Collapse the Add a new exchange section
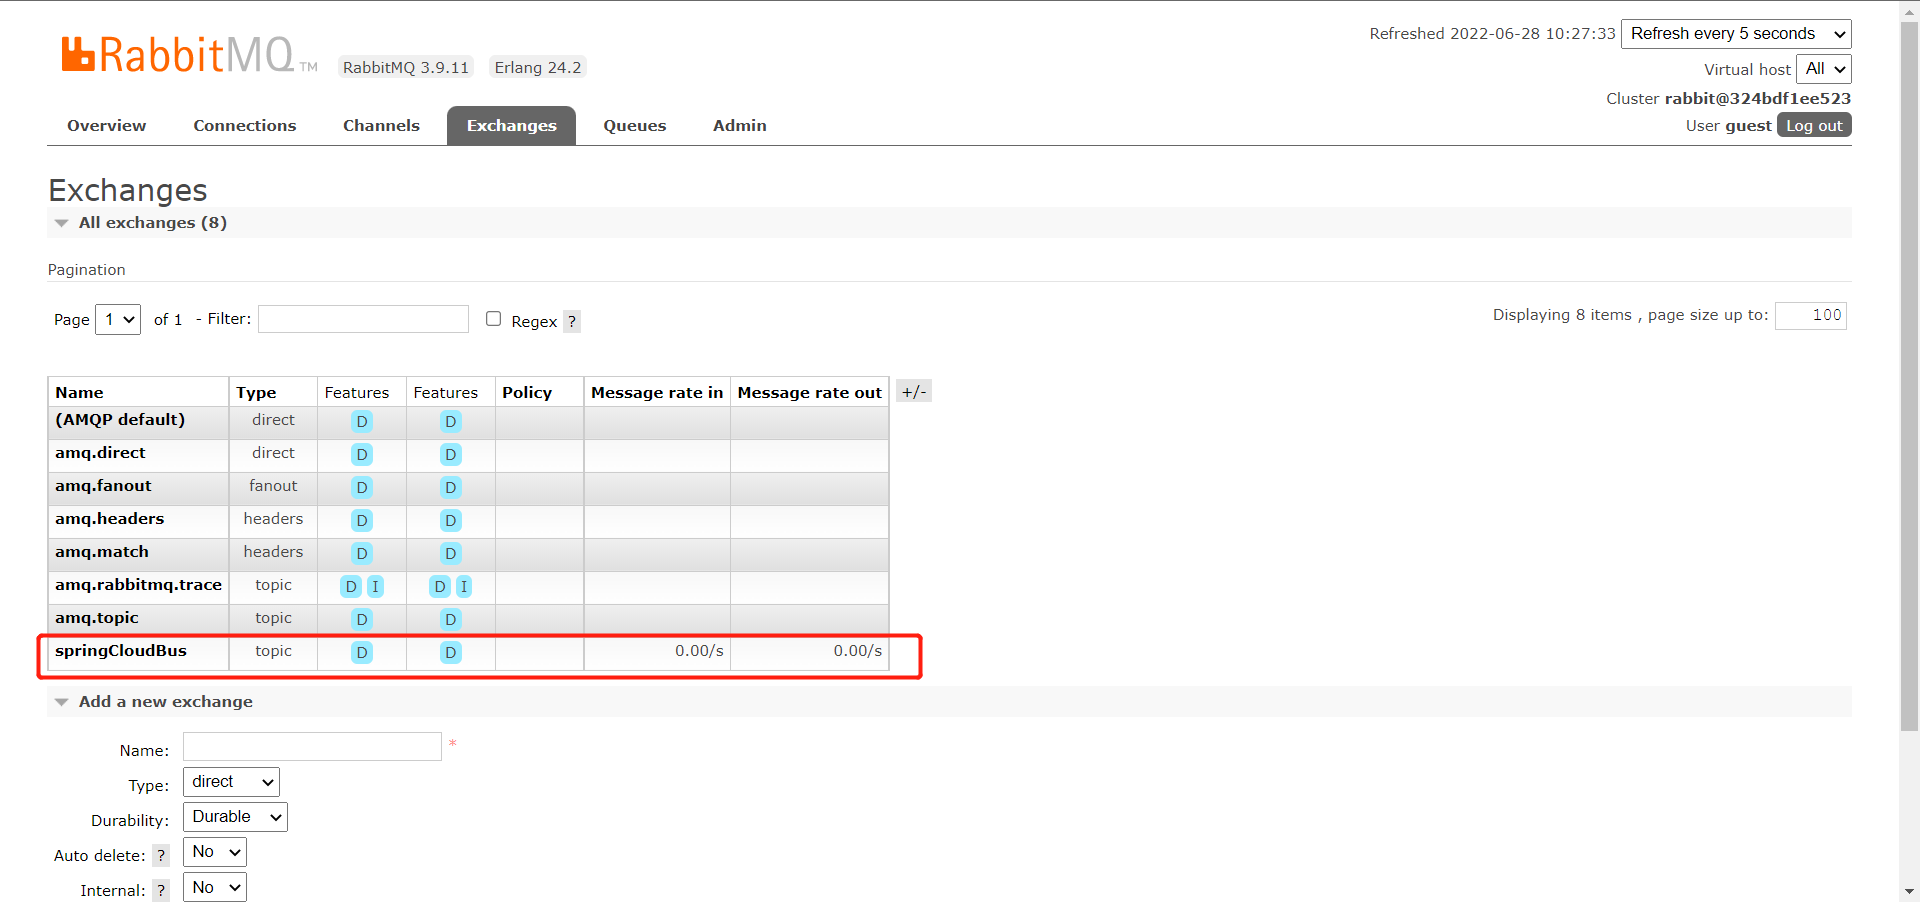The height and width of the screenshot is (902, 1920). coord(165,702)
